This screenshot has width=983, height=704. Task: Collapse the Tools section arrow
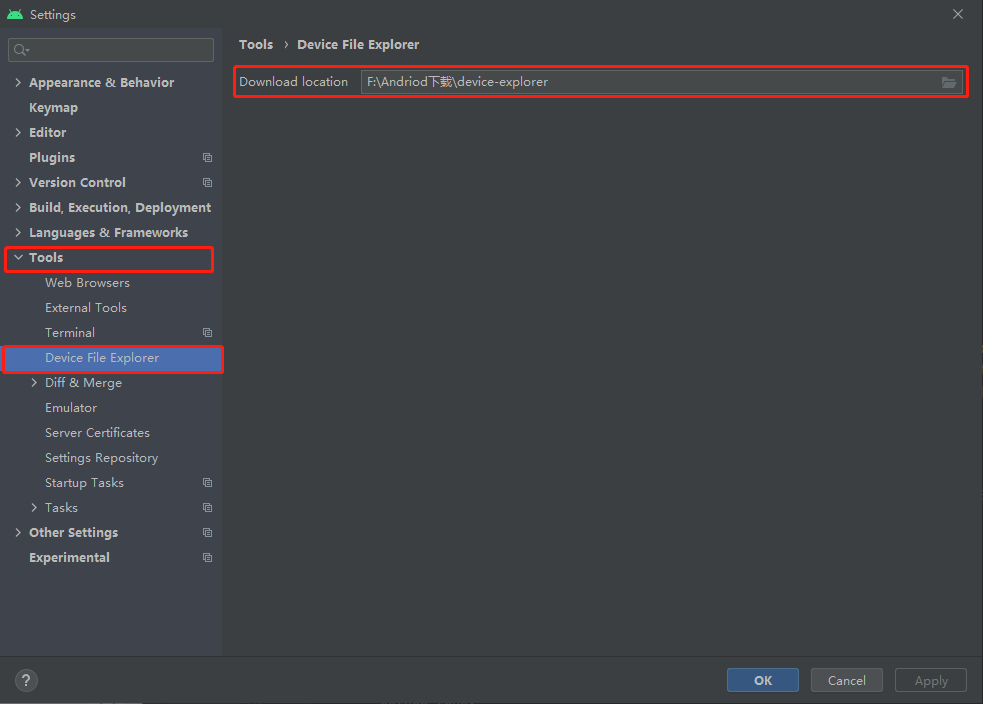(x=18, y=258)
